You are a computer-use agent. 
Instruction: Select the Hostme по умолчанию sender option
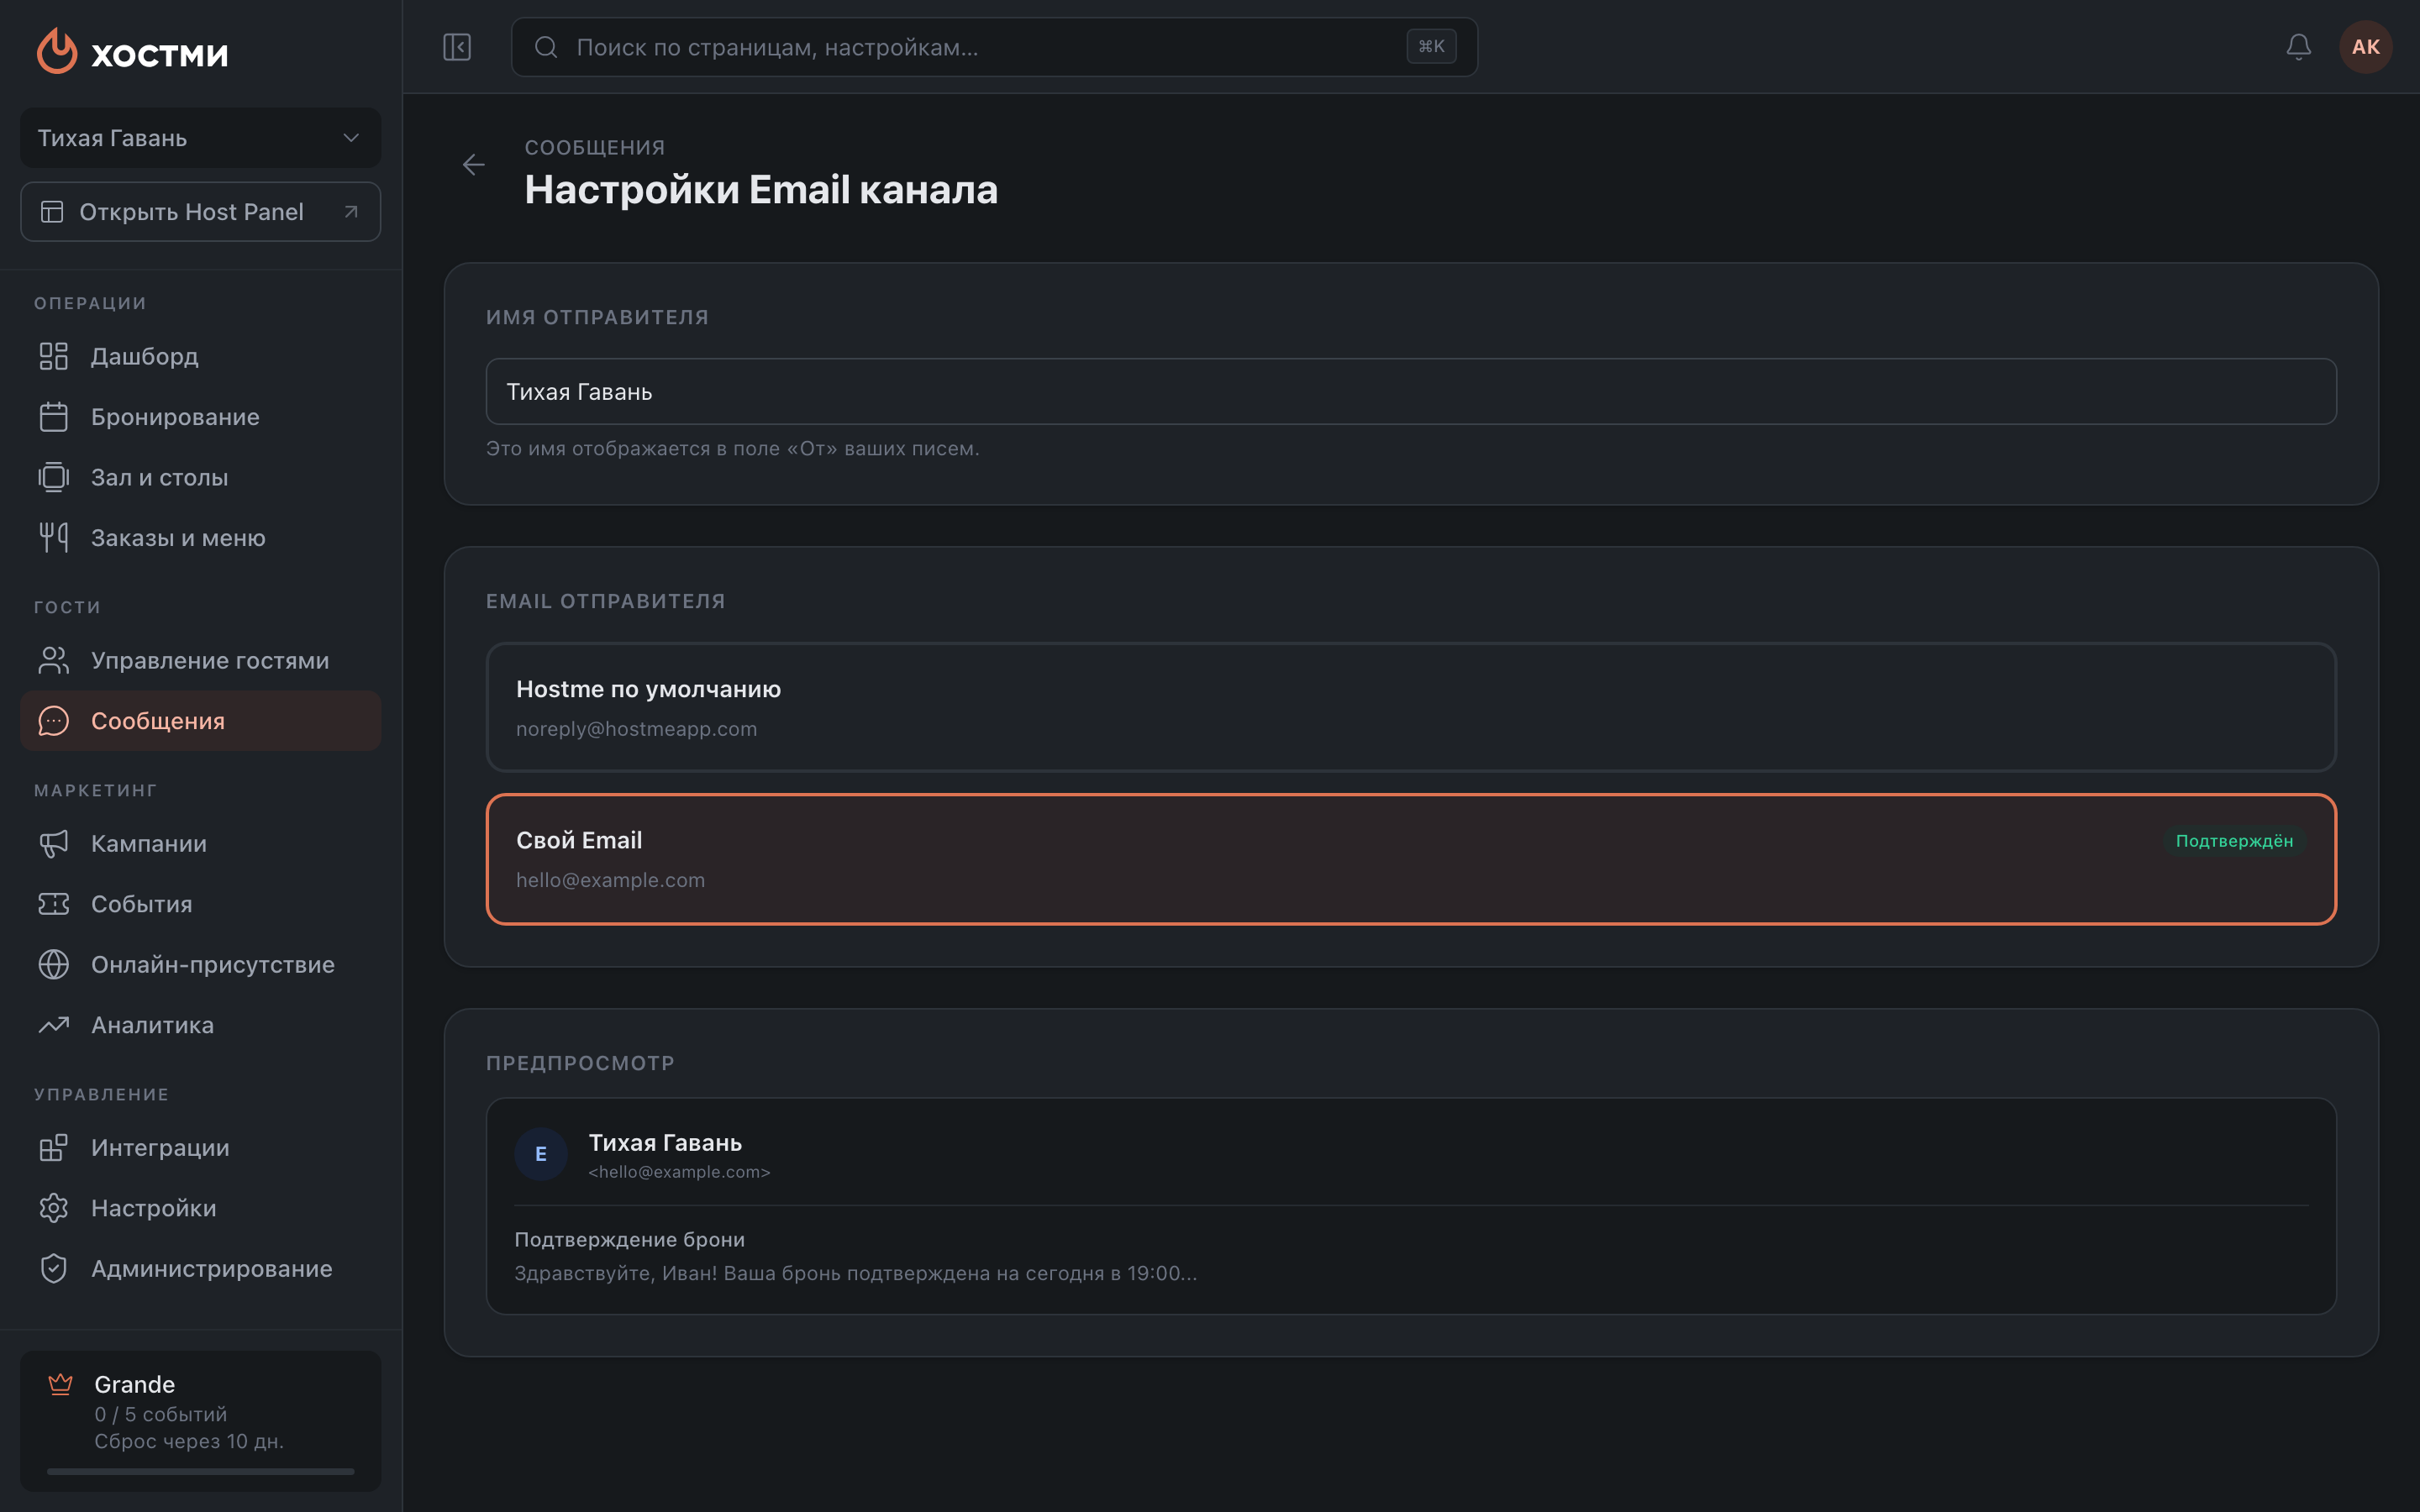[1411, 707]
